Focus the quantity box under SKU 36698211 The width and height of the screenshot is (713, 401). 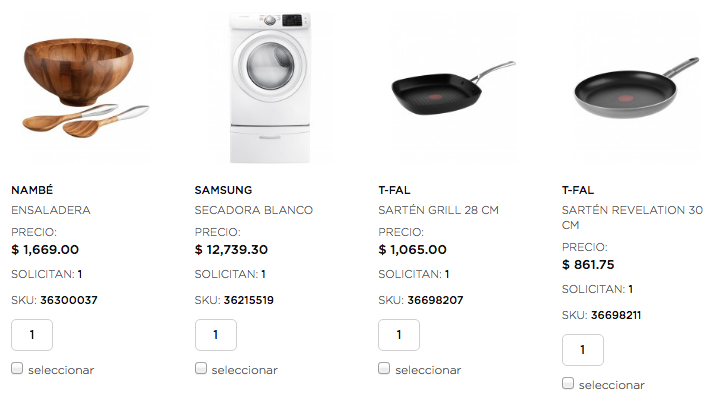click(583, 350)
